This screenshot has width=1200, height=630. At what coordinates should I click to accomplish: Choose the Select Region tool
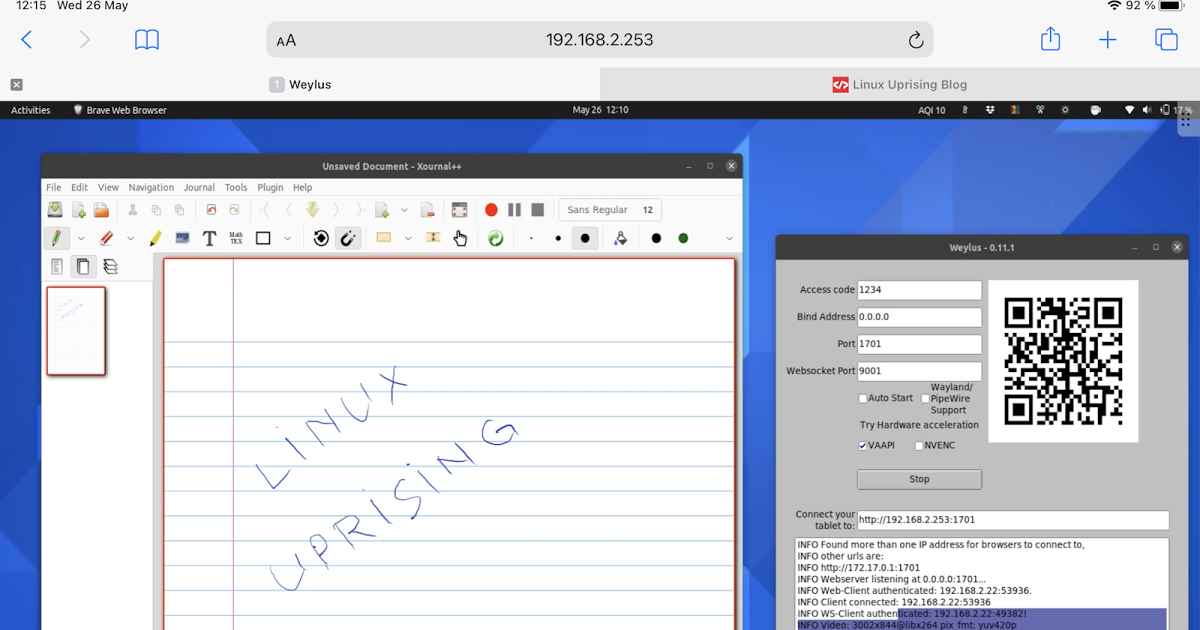pos(383,238)
